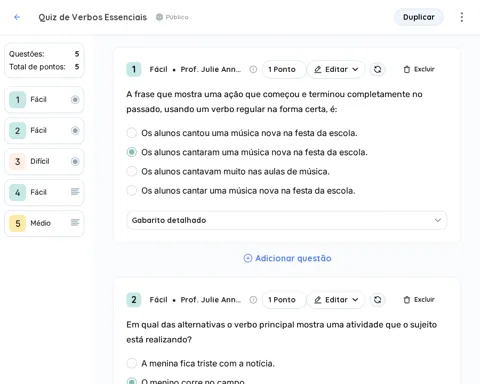Viewport: 480px width, 384px height.
Task: Click the 'Total de pontos:' label
Action: tap(37, 67)
